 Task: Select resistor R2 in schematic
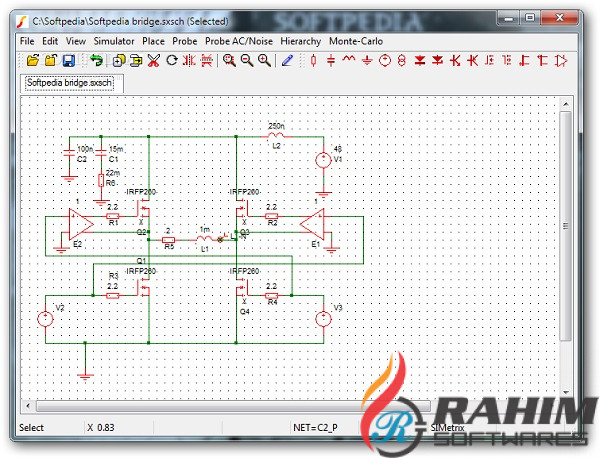(271, 216)
